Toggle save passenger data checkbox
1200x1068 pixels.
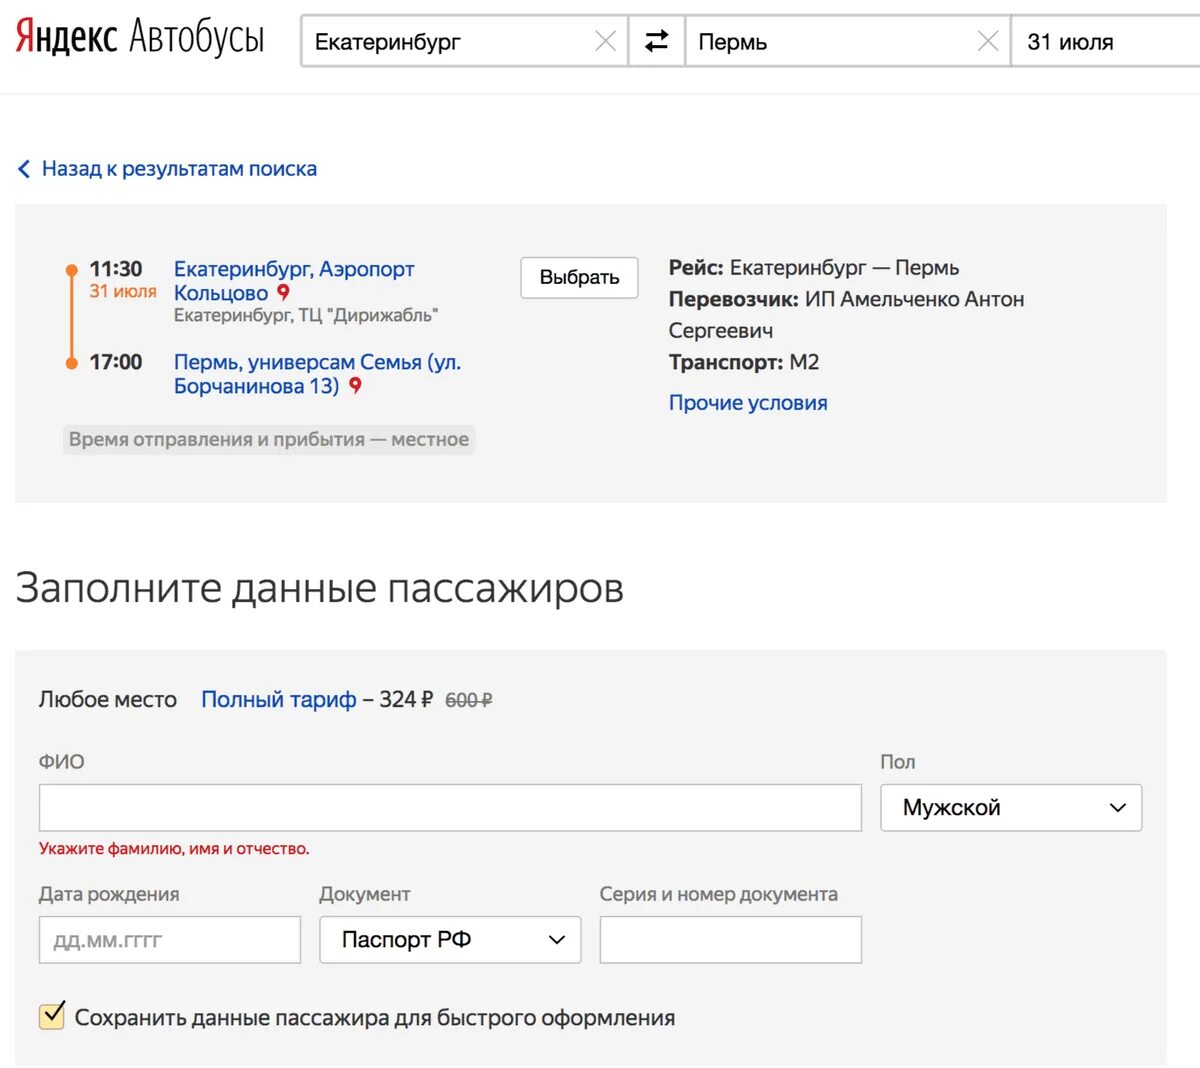tap(52, 1016)
